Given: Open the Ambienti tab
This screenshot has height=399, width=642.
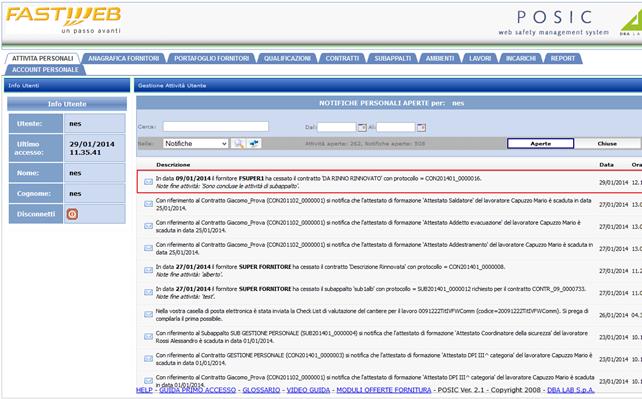Looking at the screenshot, I should tap(440, 59).
